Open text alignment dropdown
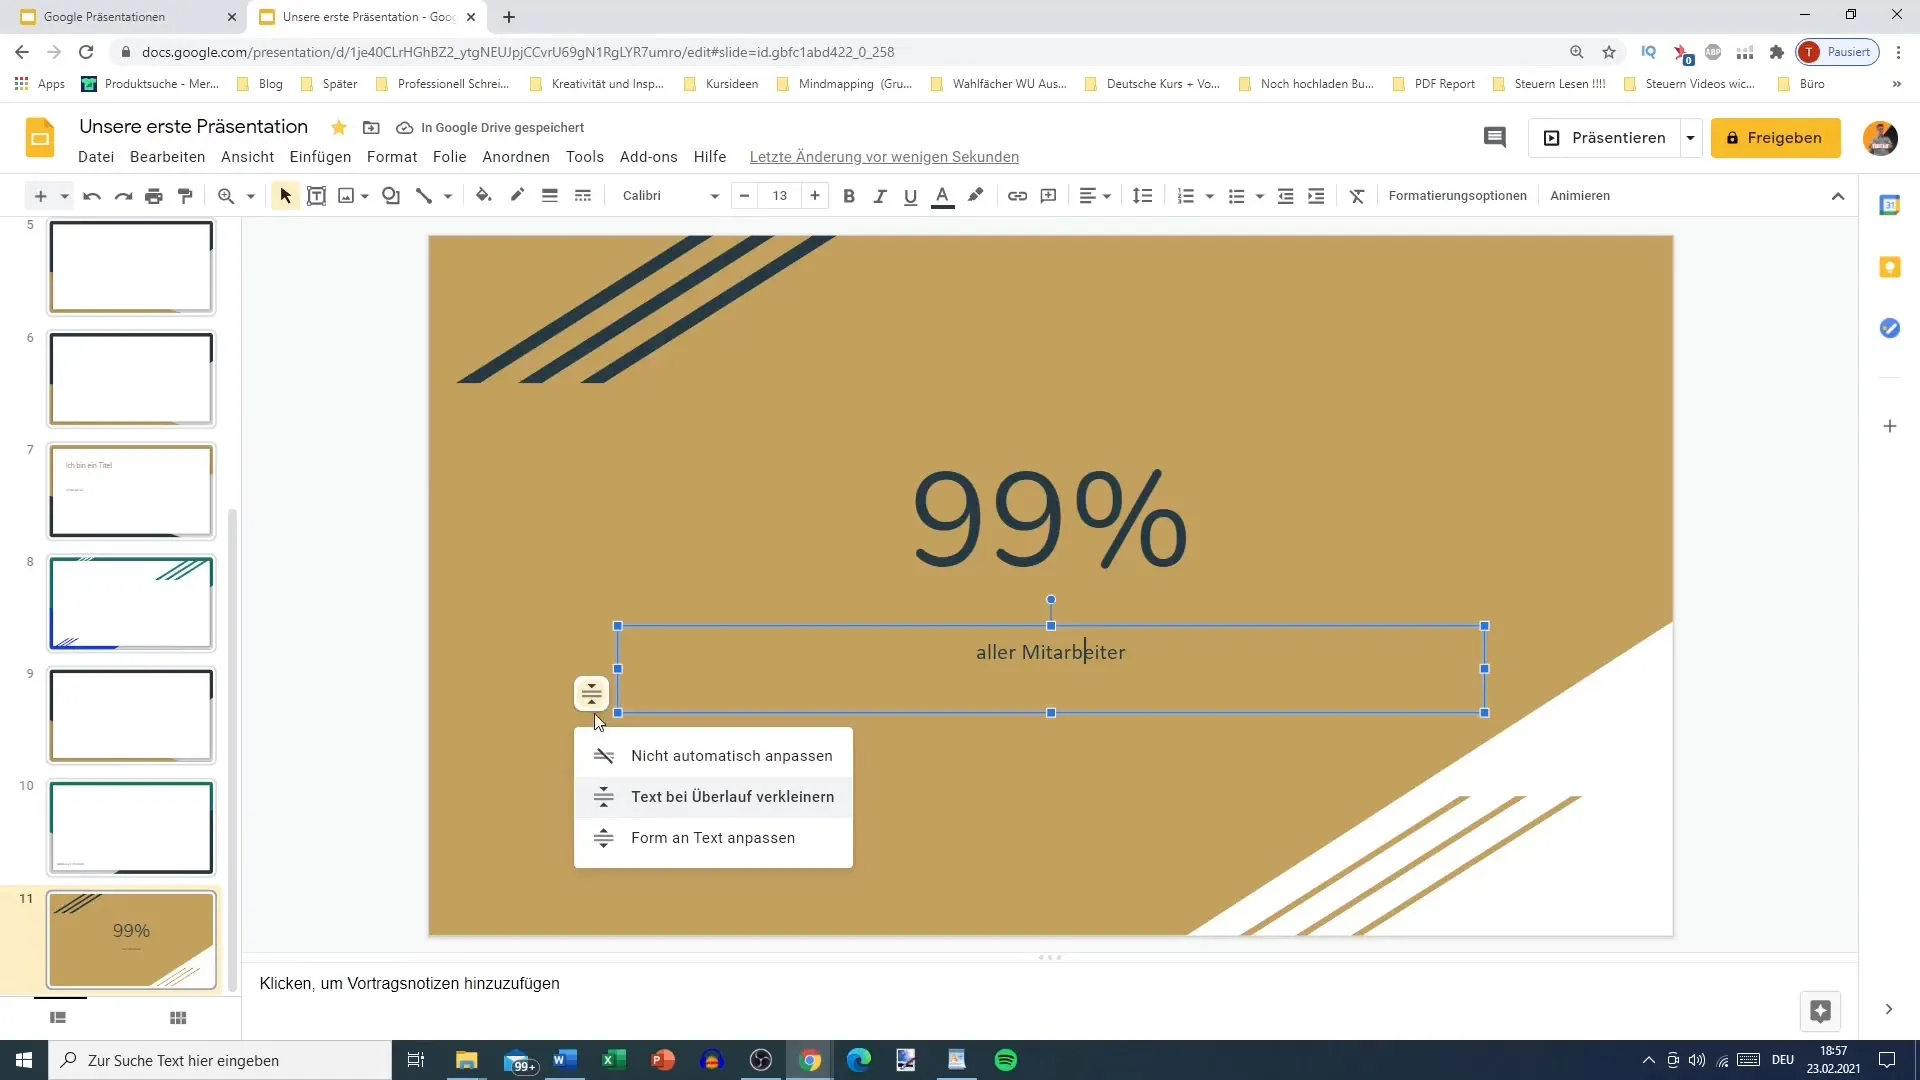 click(x=1095, y=196)
